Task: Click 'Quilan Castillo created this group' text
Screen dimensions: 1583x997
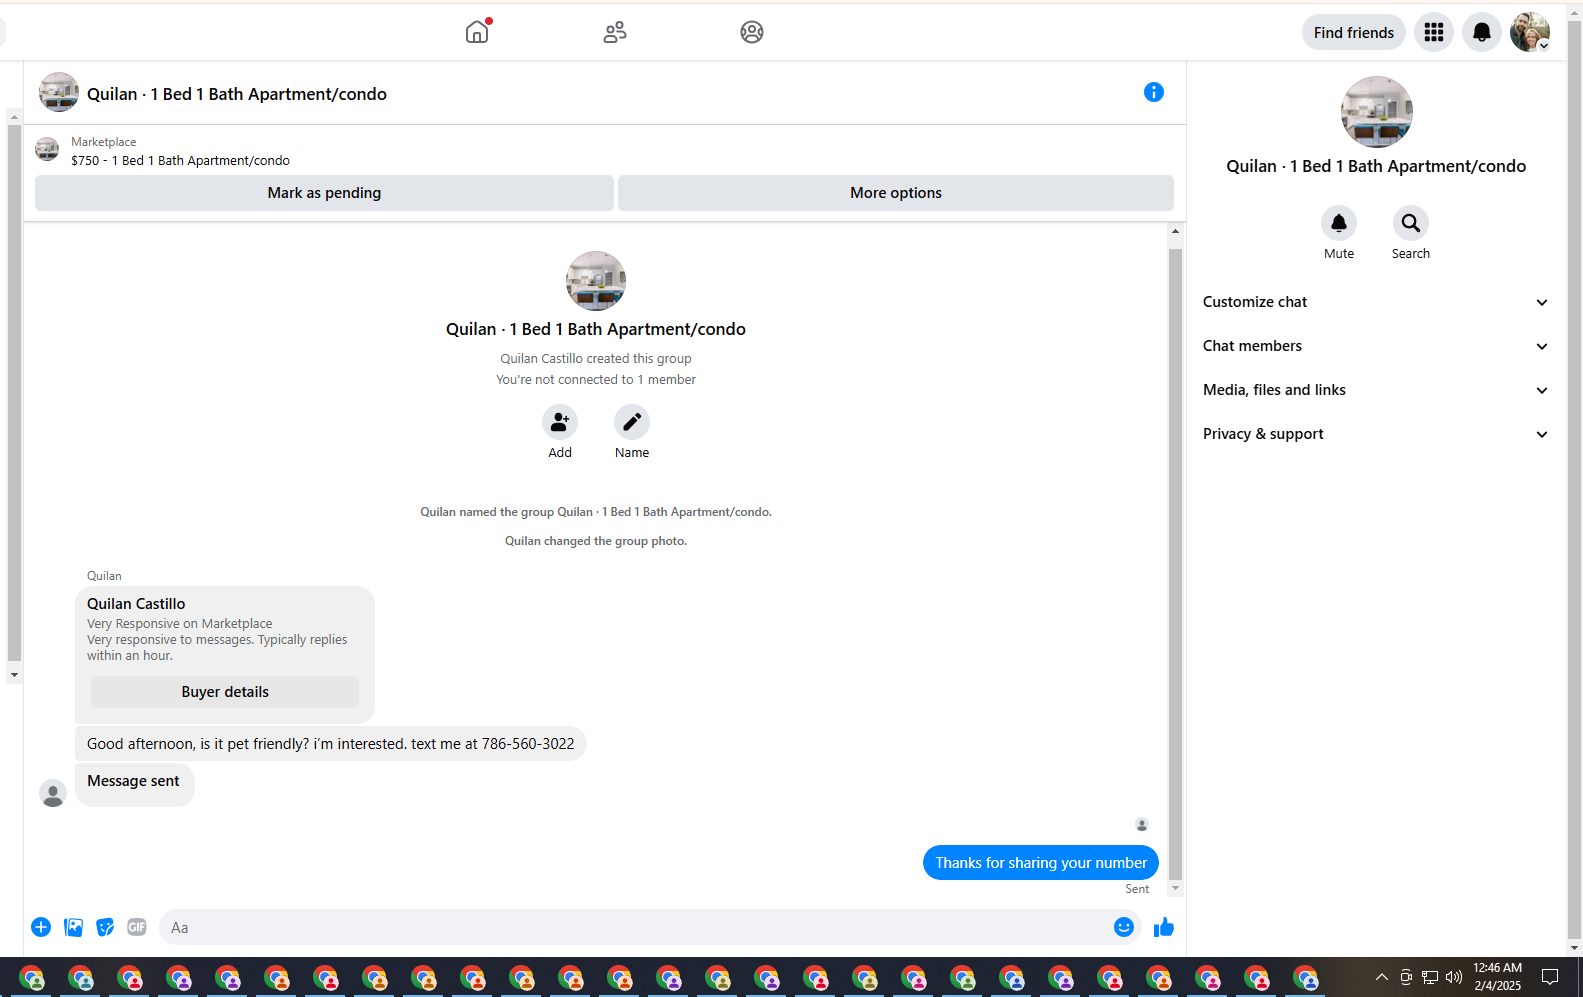Action: click(596, 359)
